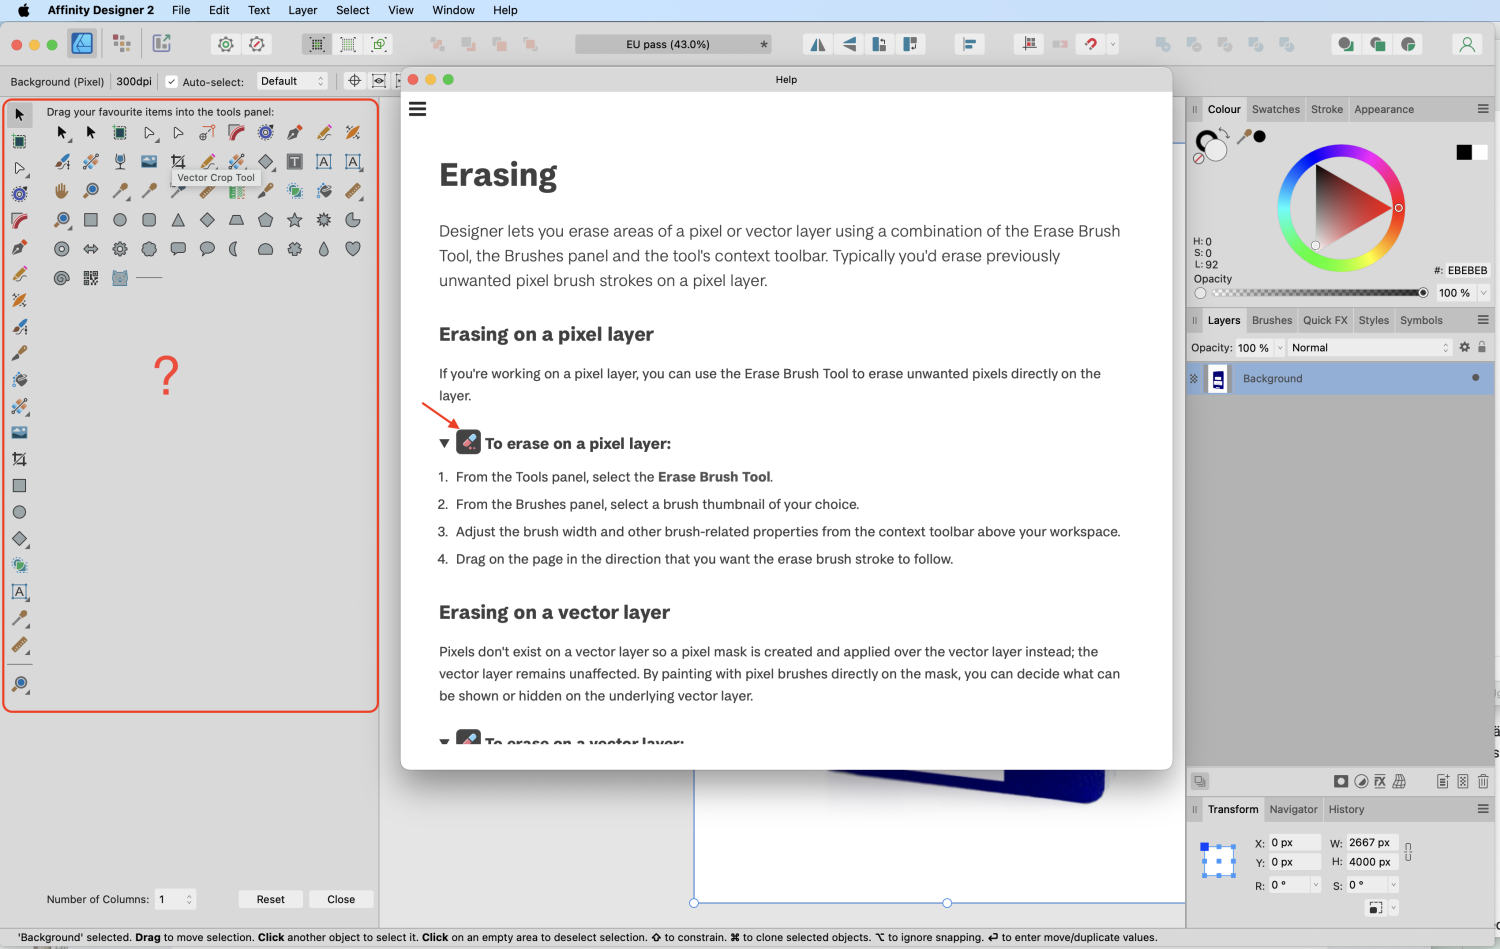The image size is (1500, 949).
Task: Collapse the 'To erase on a pixel layer' section
Action: tap(444, 442)
